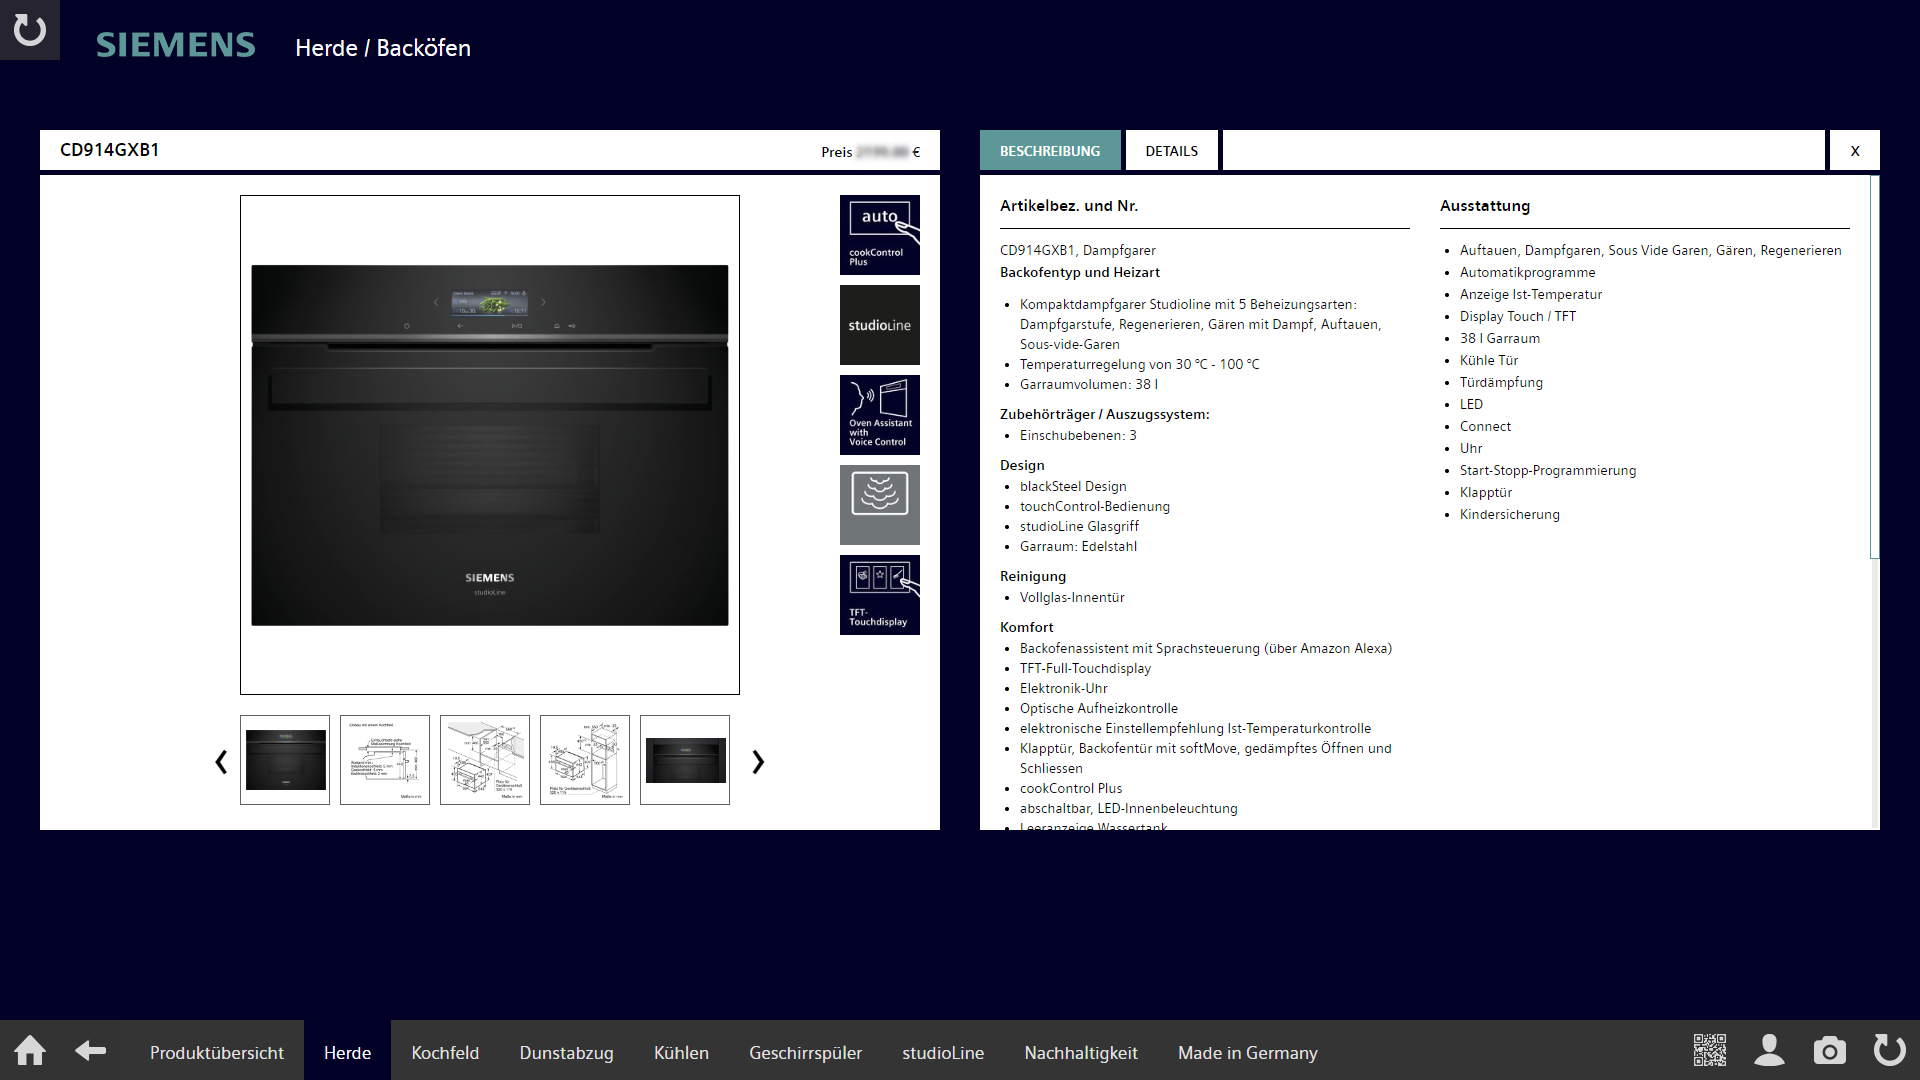
Task: Click the camera screenshot icon
Action: tap(1829, 1051)
